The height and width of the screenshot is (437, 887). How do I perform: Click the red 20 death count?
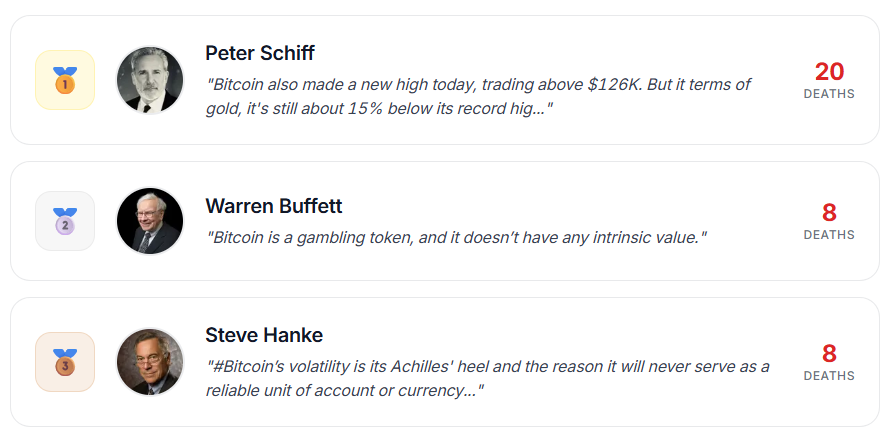829,72
